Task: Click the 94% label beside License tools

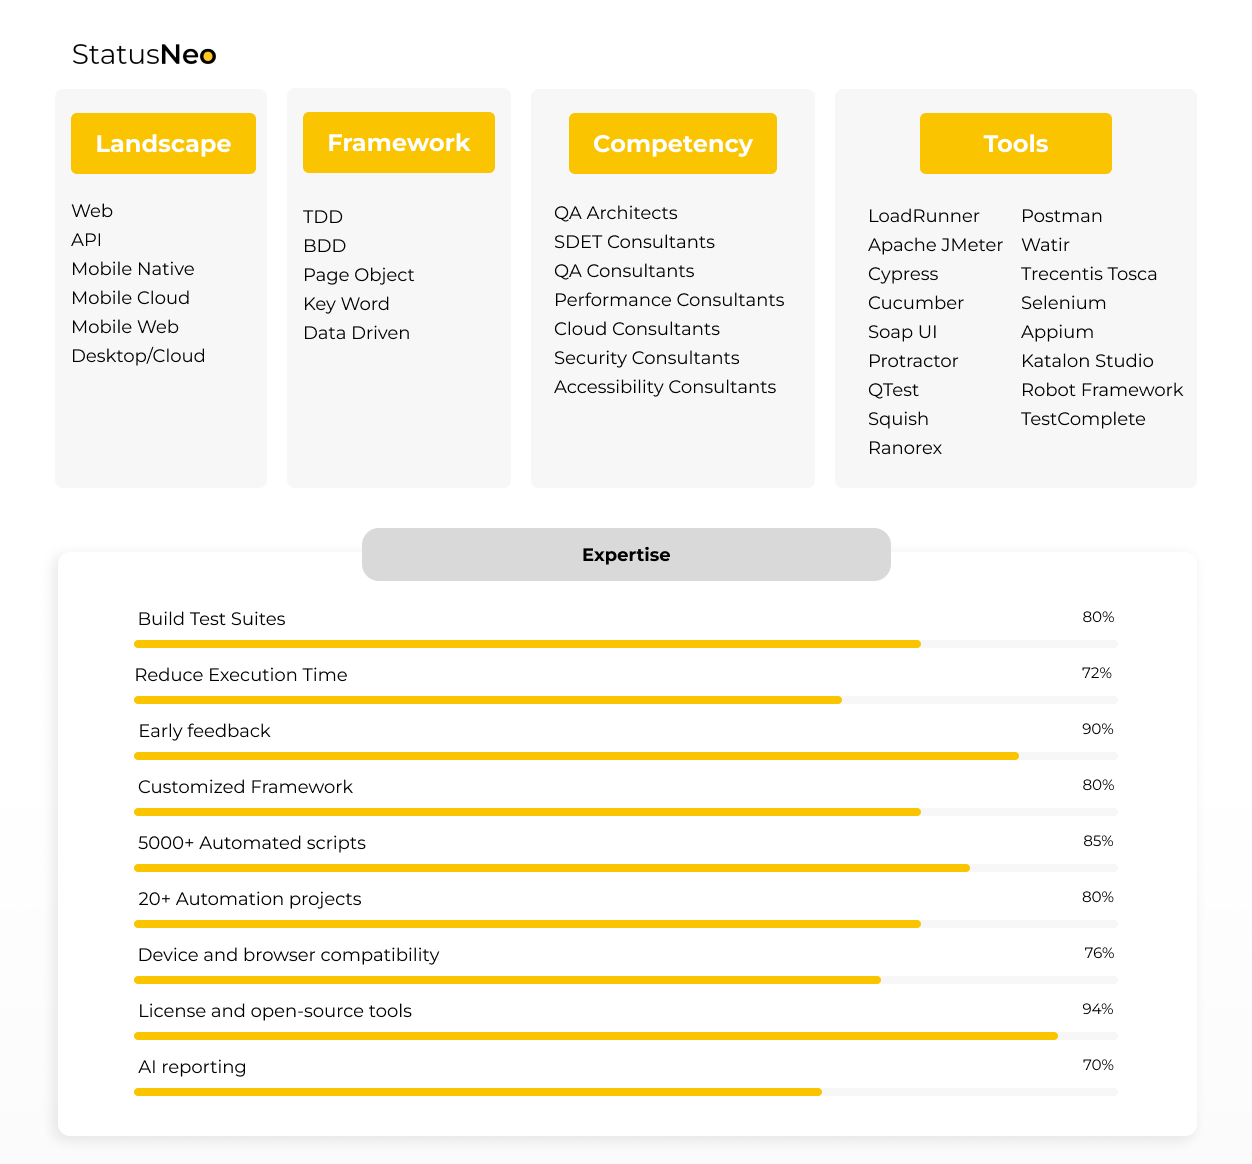Action: pos(1097,1009)
